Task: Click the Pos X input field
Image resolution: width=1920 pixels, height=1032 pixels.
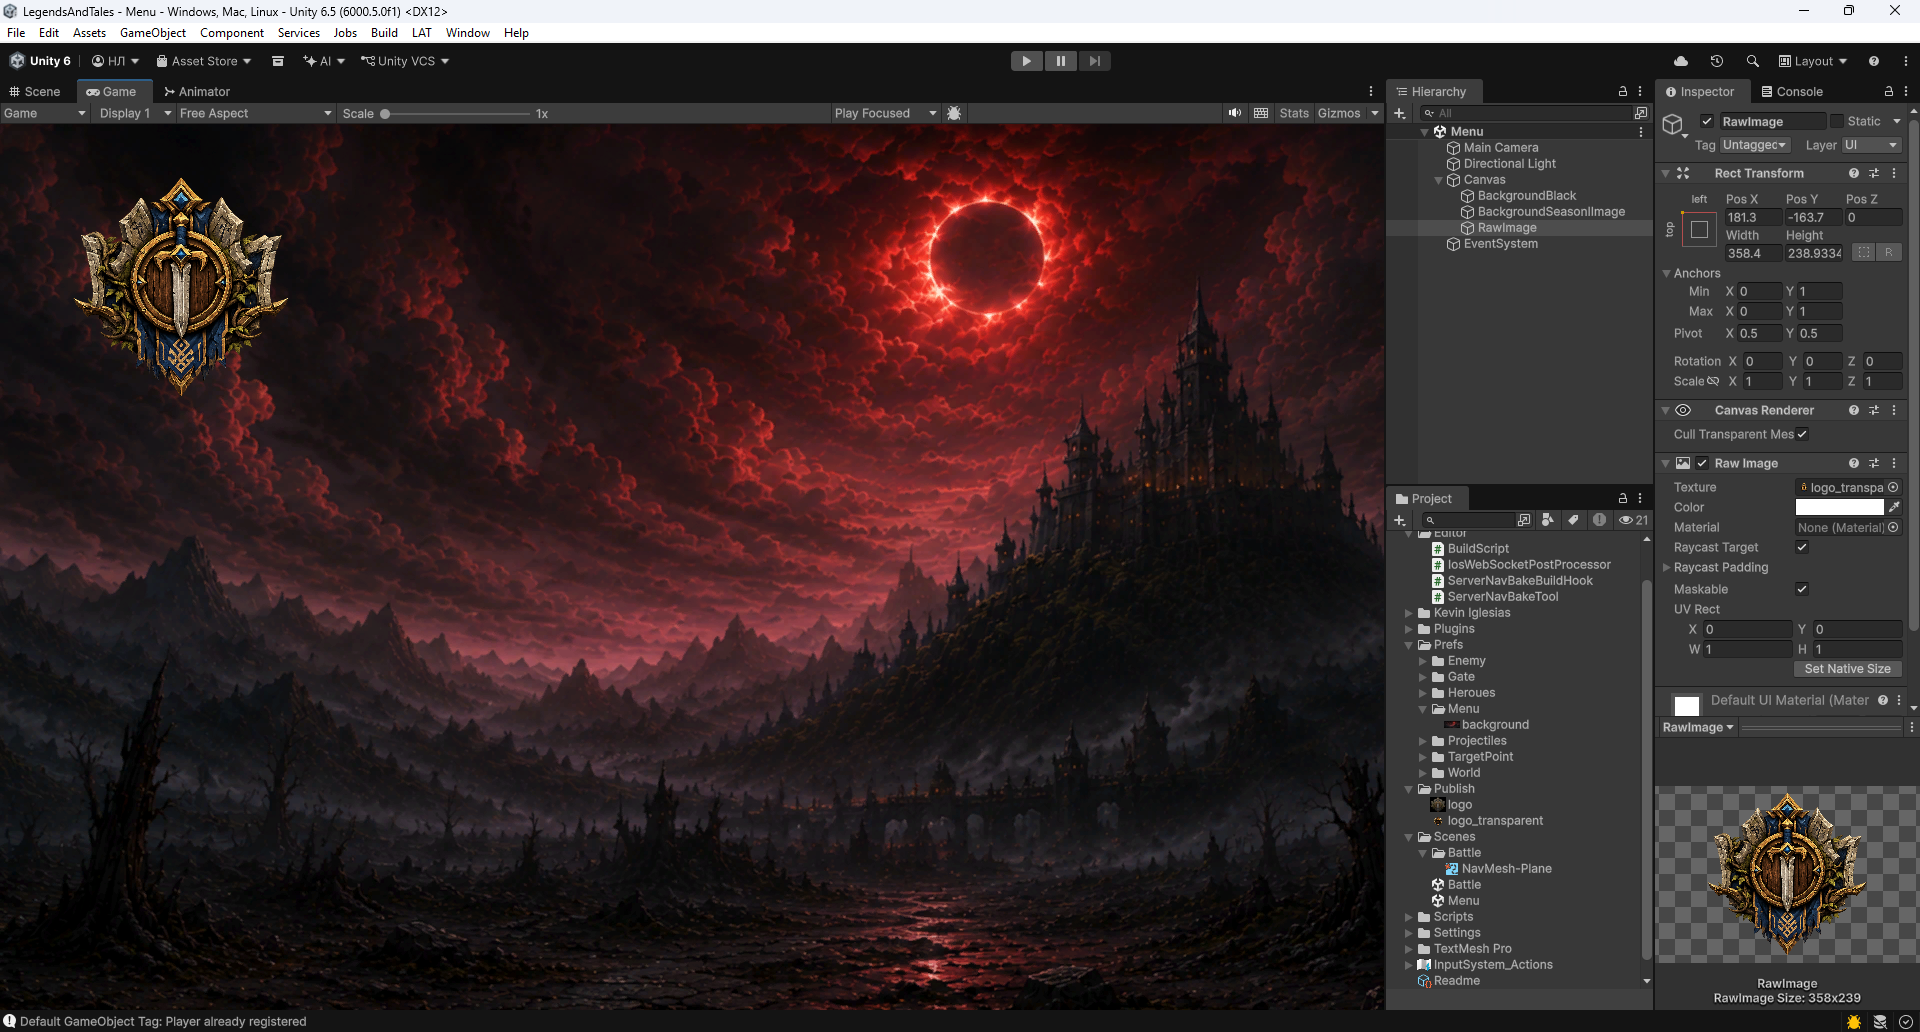Action: tap(1753, 217)
